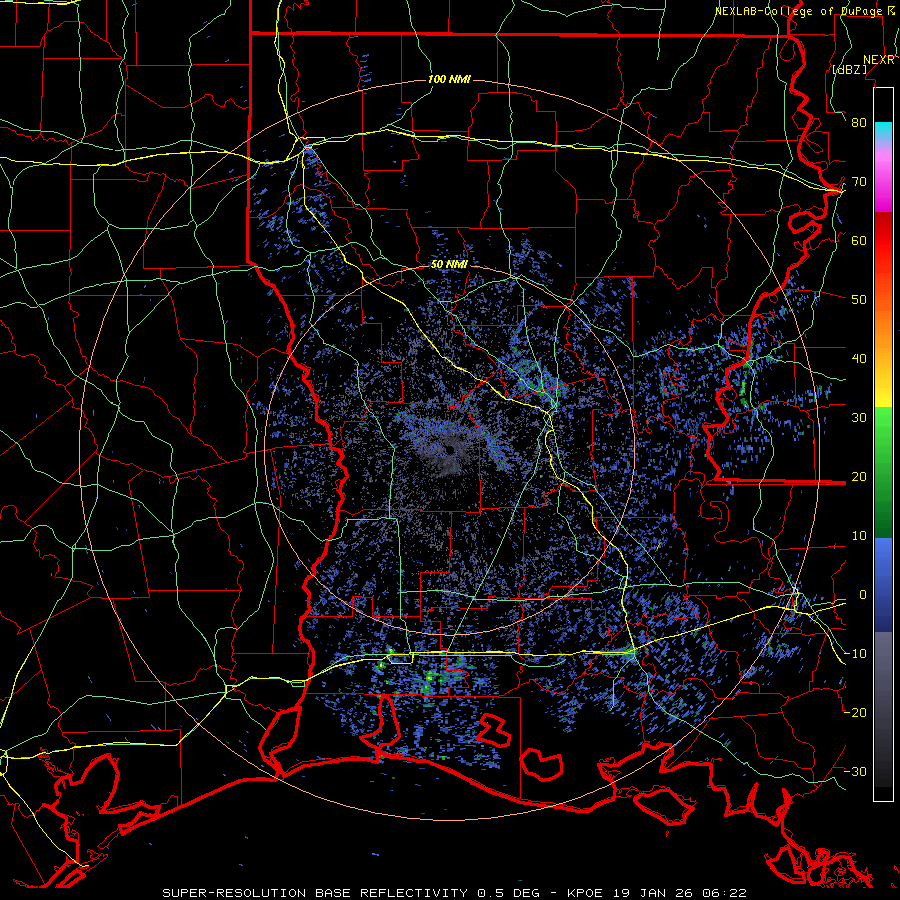The height and width of the screenshot is (900, 900).
Task: Click the 50 value on the dBZ scale
Action: pos(859,300)
